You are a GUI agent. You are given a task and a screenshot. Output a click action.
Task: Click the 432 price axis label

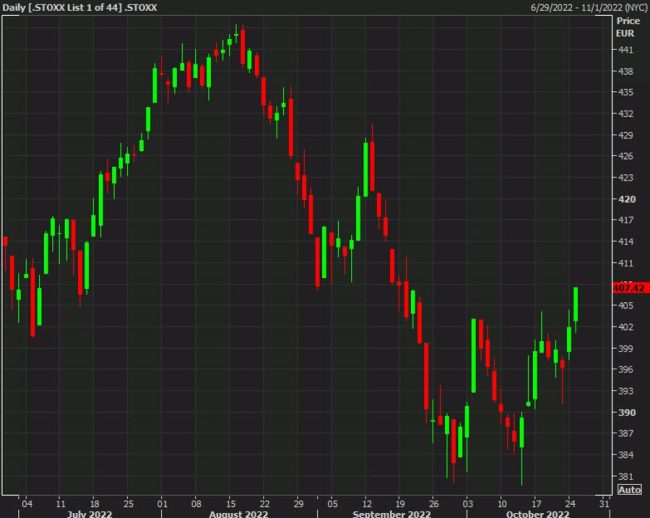(626, 114)
